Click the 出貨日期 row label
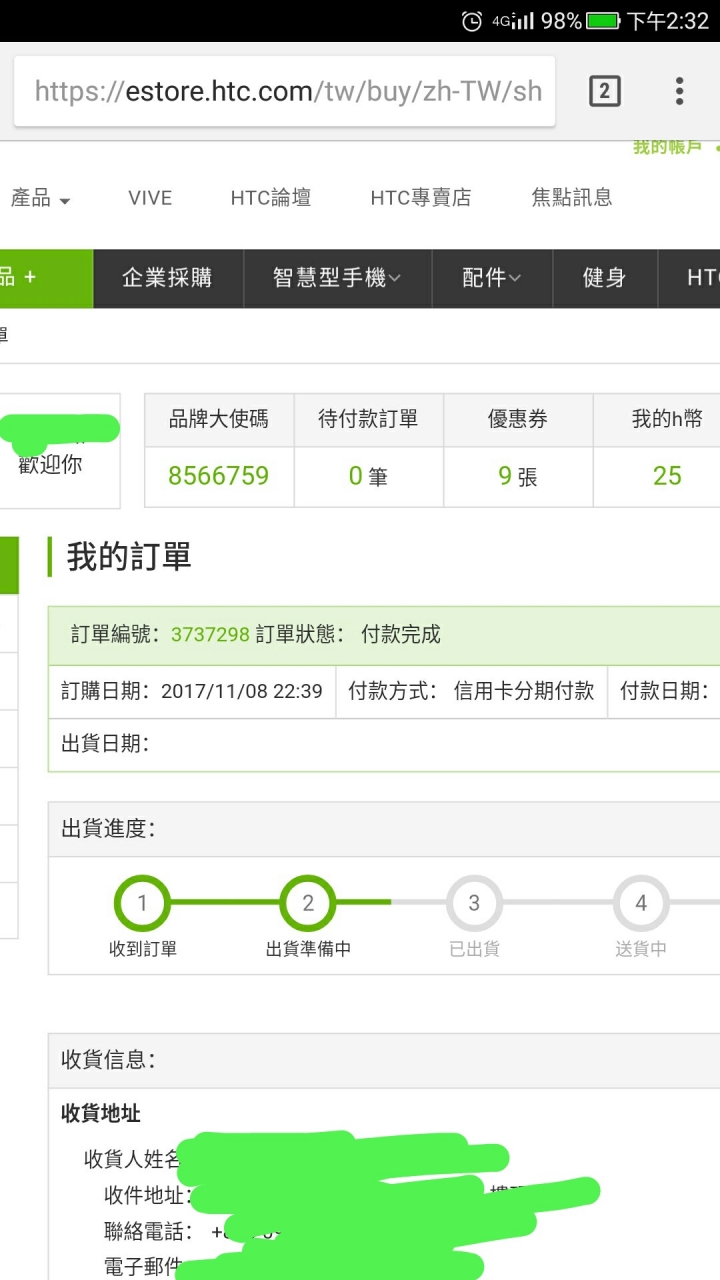 click(x=105, y=743)
